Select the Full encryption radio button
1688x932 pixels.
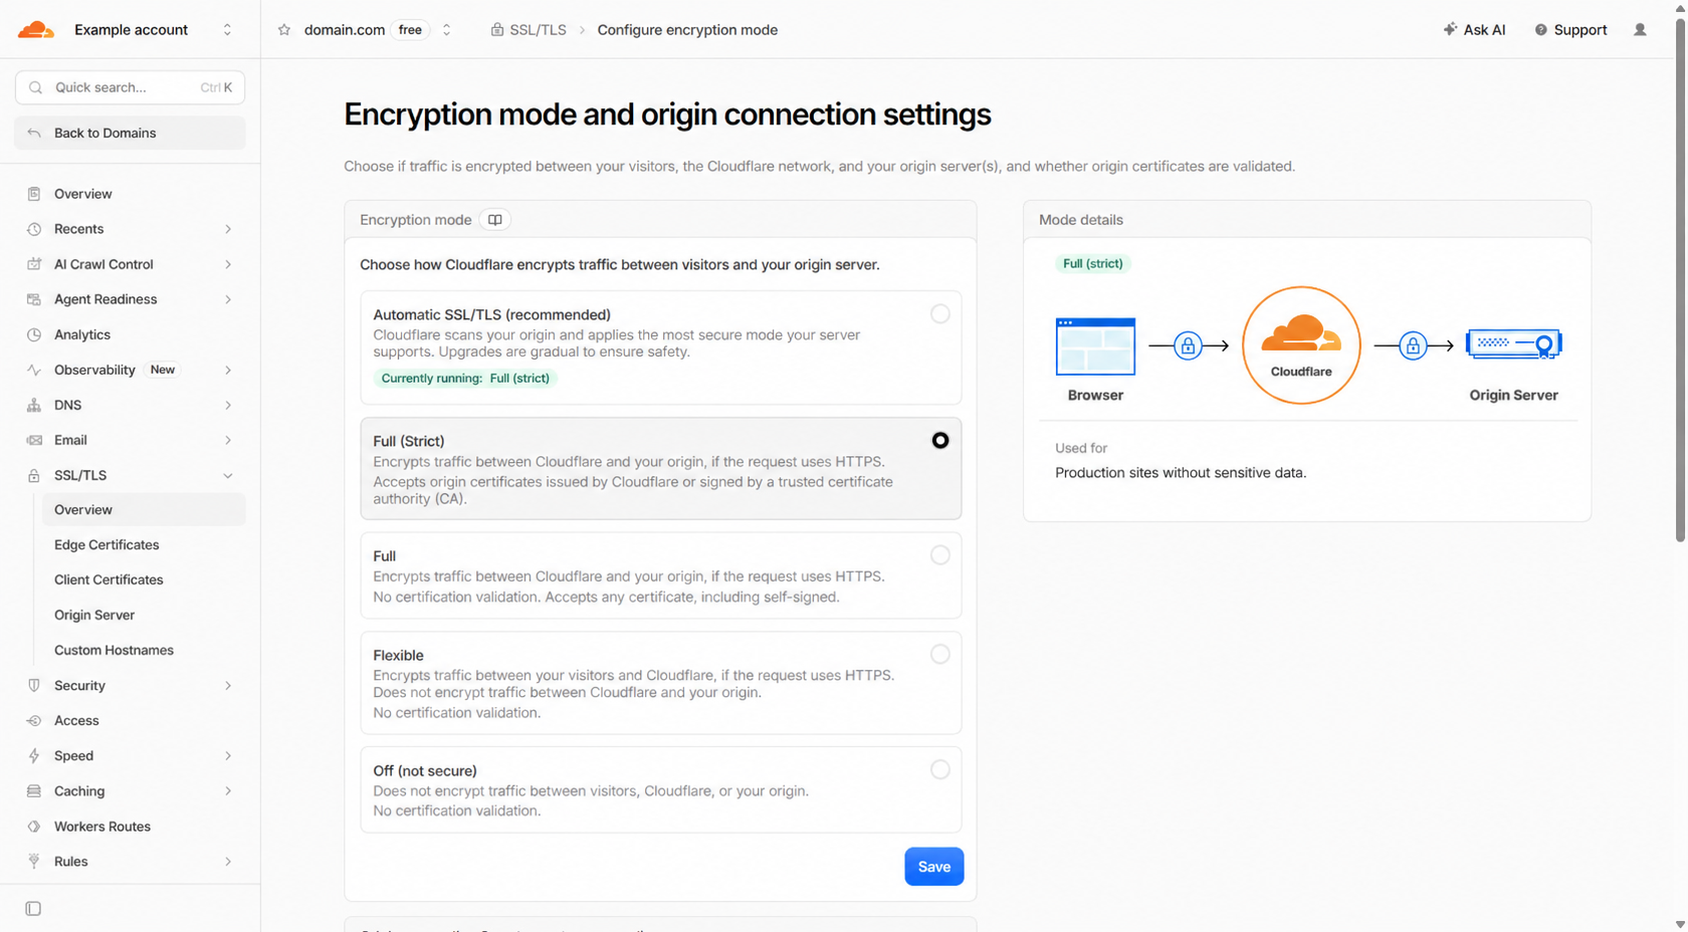point(940,555)
